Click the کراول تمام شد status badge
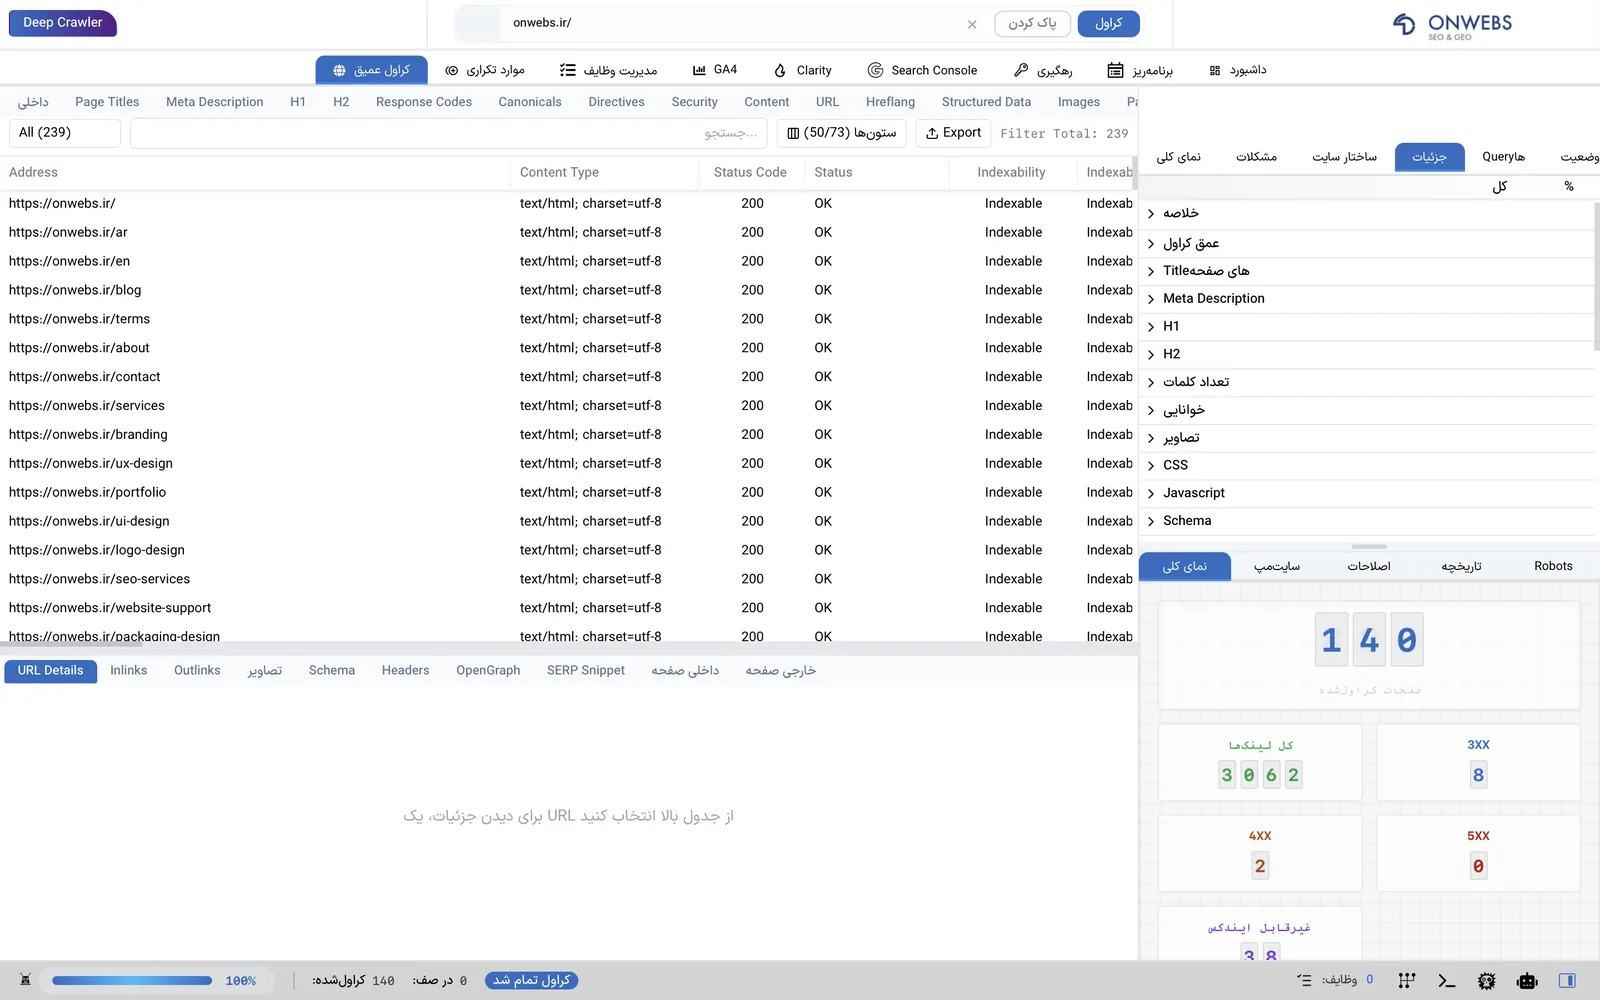This screenshot has height=1000, width=1600. (531, 980)
